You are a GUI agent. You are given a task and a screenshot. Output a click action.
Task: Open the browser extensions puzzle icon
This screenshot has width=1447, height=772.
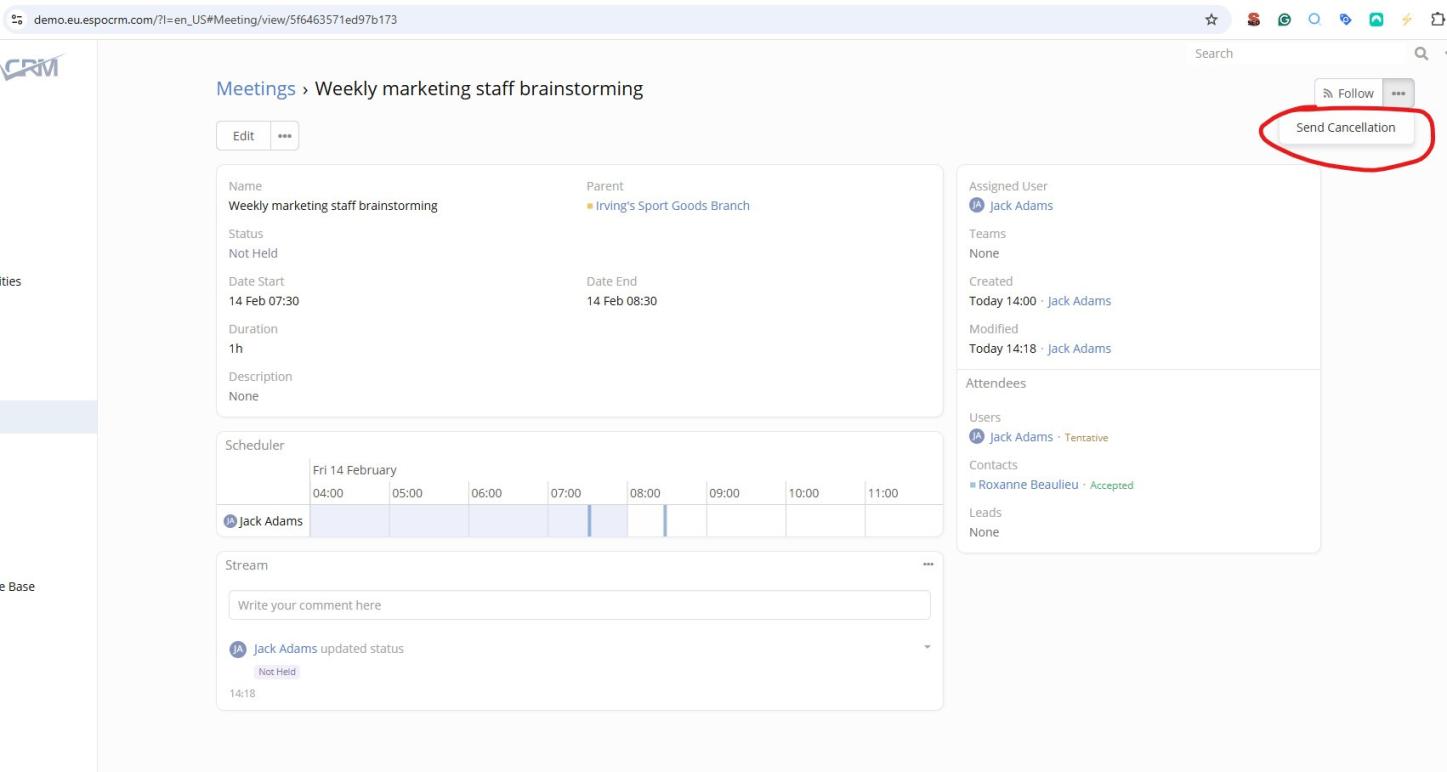pos(1438,19)
